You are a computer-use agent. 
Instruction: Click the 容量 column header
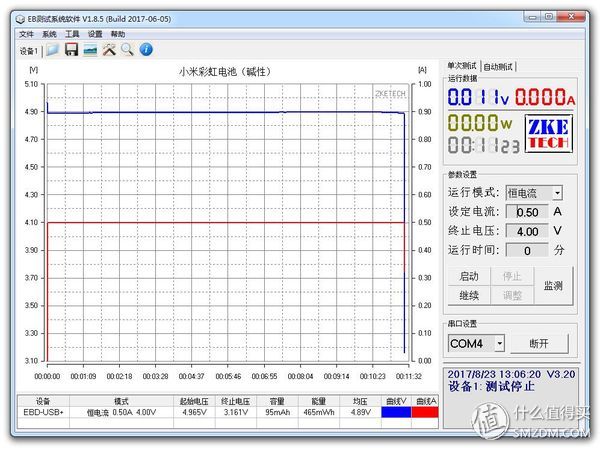[277, 401]
